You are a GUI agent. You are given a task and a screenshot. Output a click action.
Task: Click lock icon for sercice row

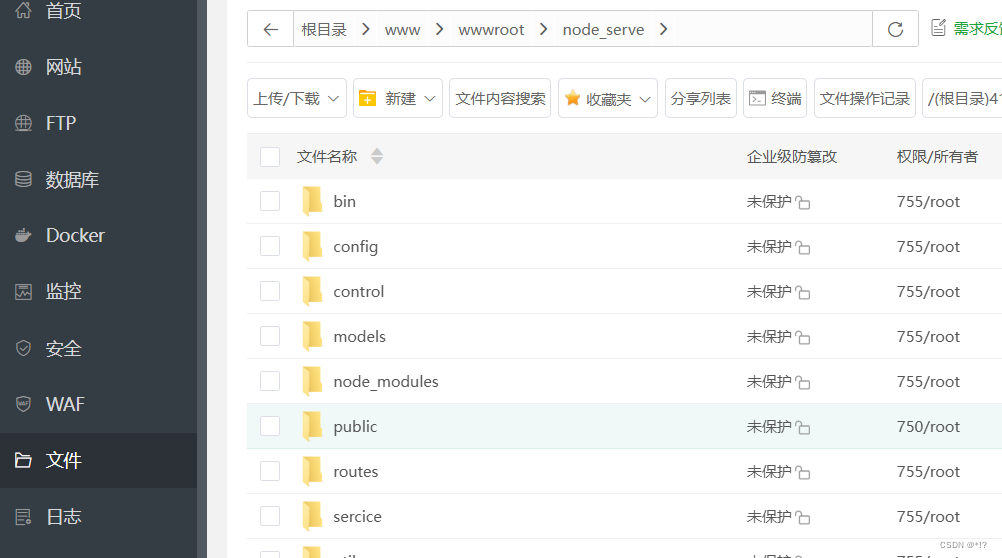pos(803,518)
